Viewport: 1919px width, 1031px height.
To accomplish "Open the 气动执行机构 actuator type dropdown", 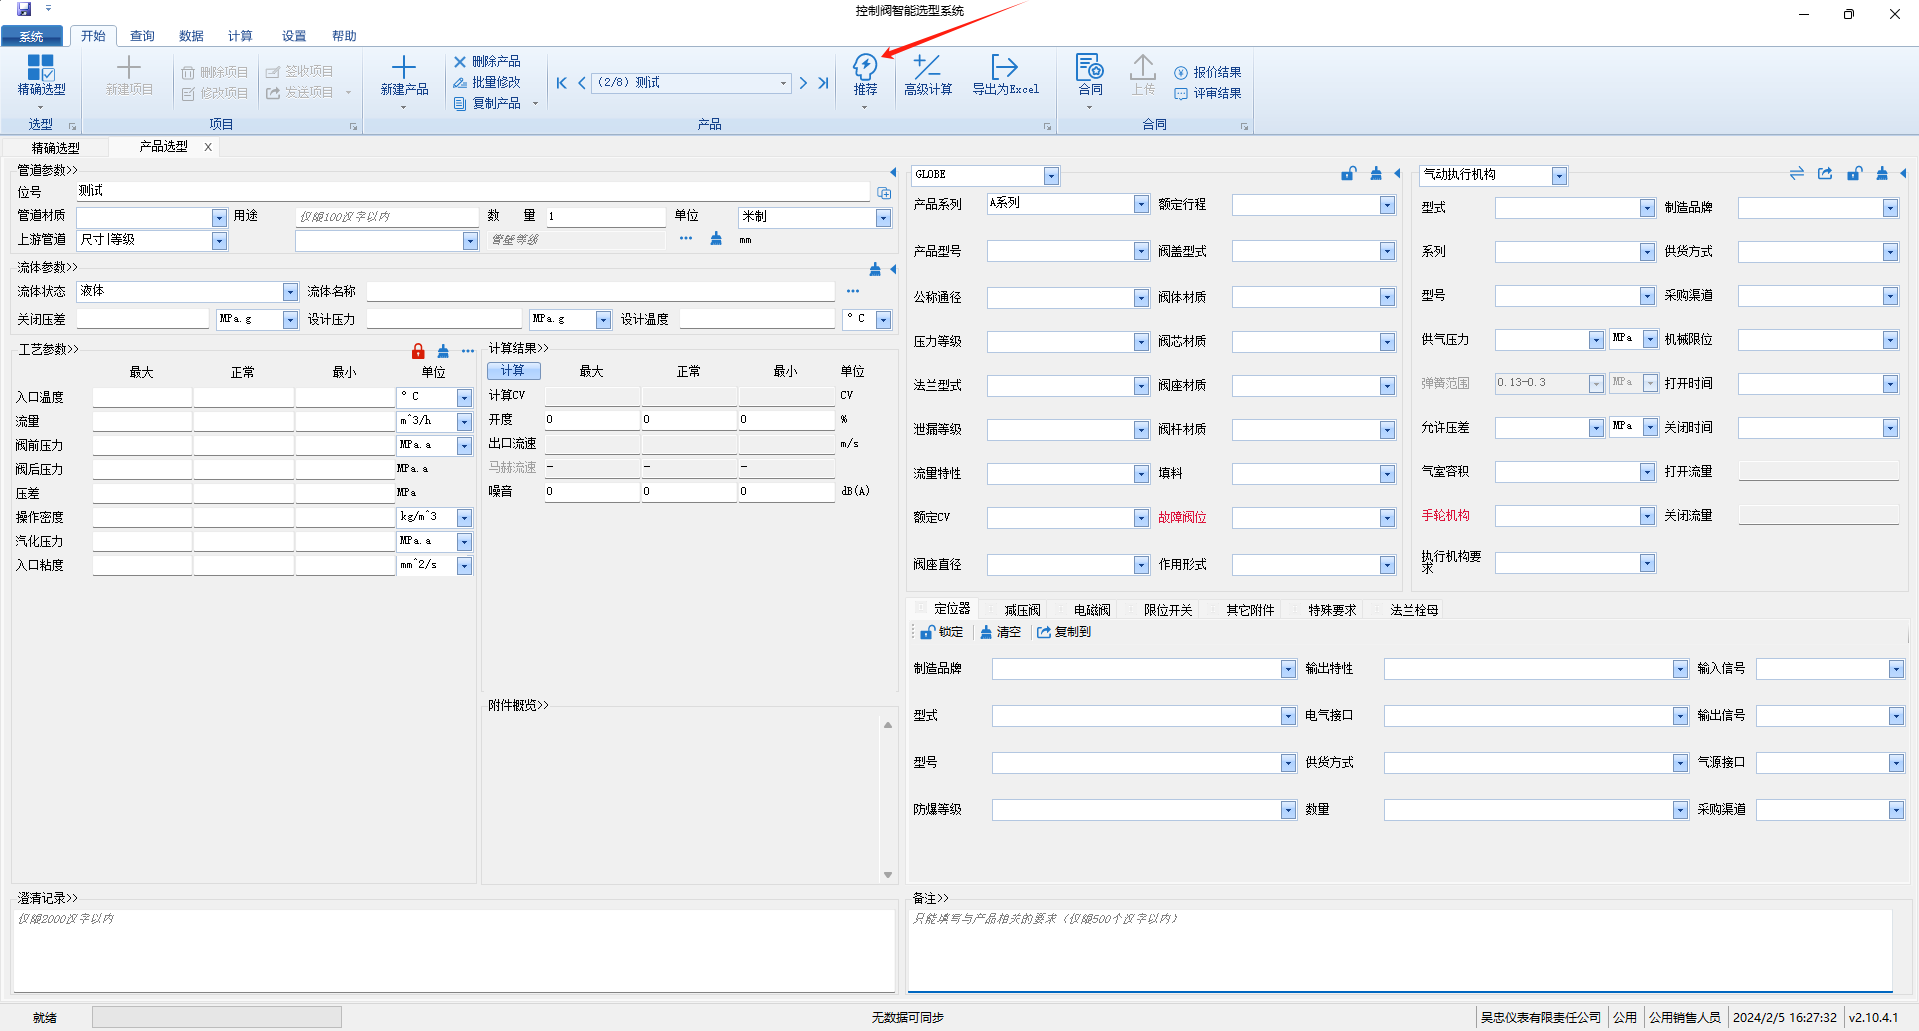I will [x=1559, y=176].
